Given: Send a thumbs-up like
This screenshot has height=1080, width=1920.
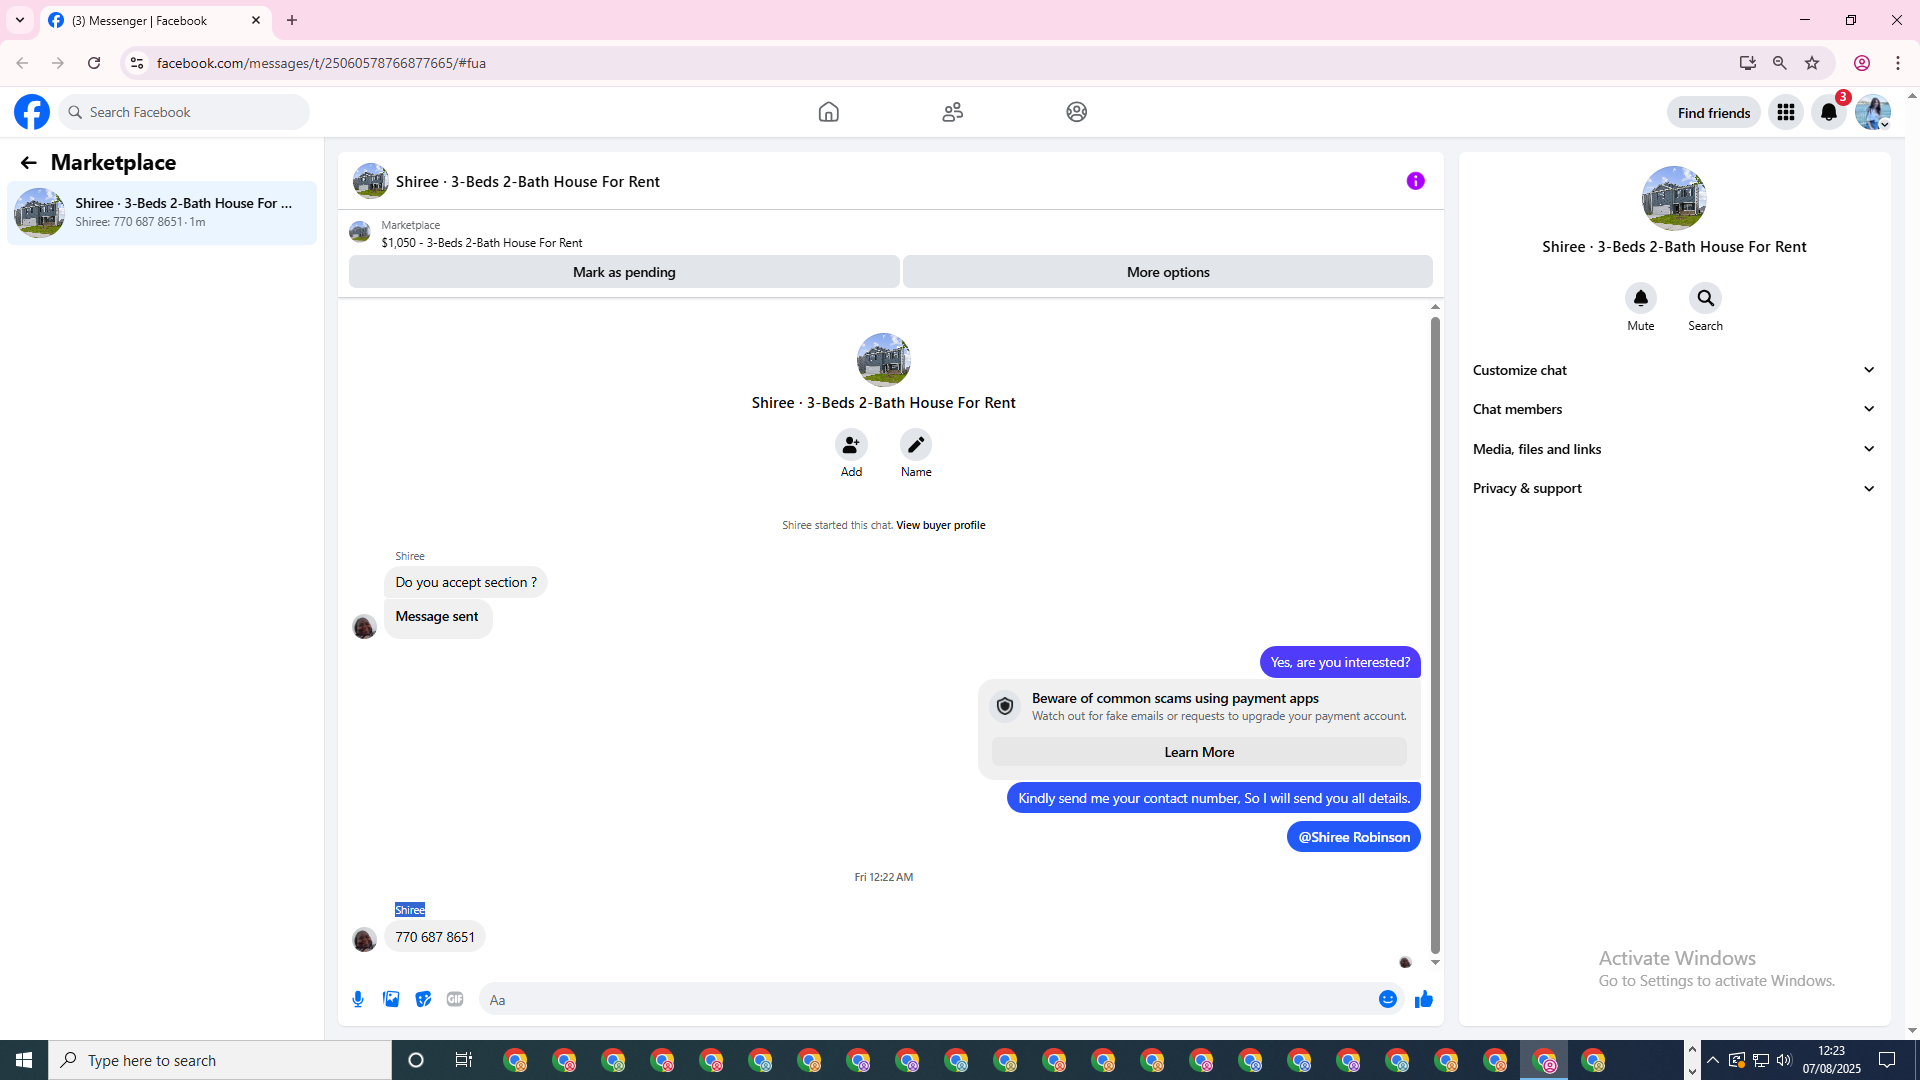Looking at the screenshot, I should coord(1424,999).
